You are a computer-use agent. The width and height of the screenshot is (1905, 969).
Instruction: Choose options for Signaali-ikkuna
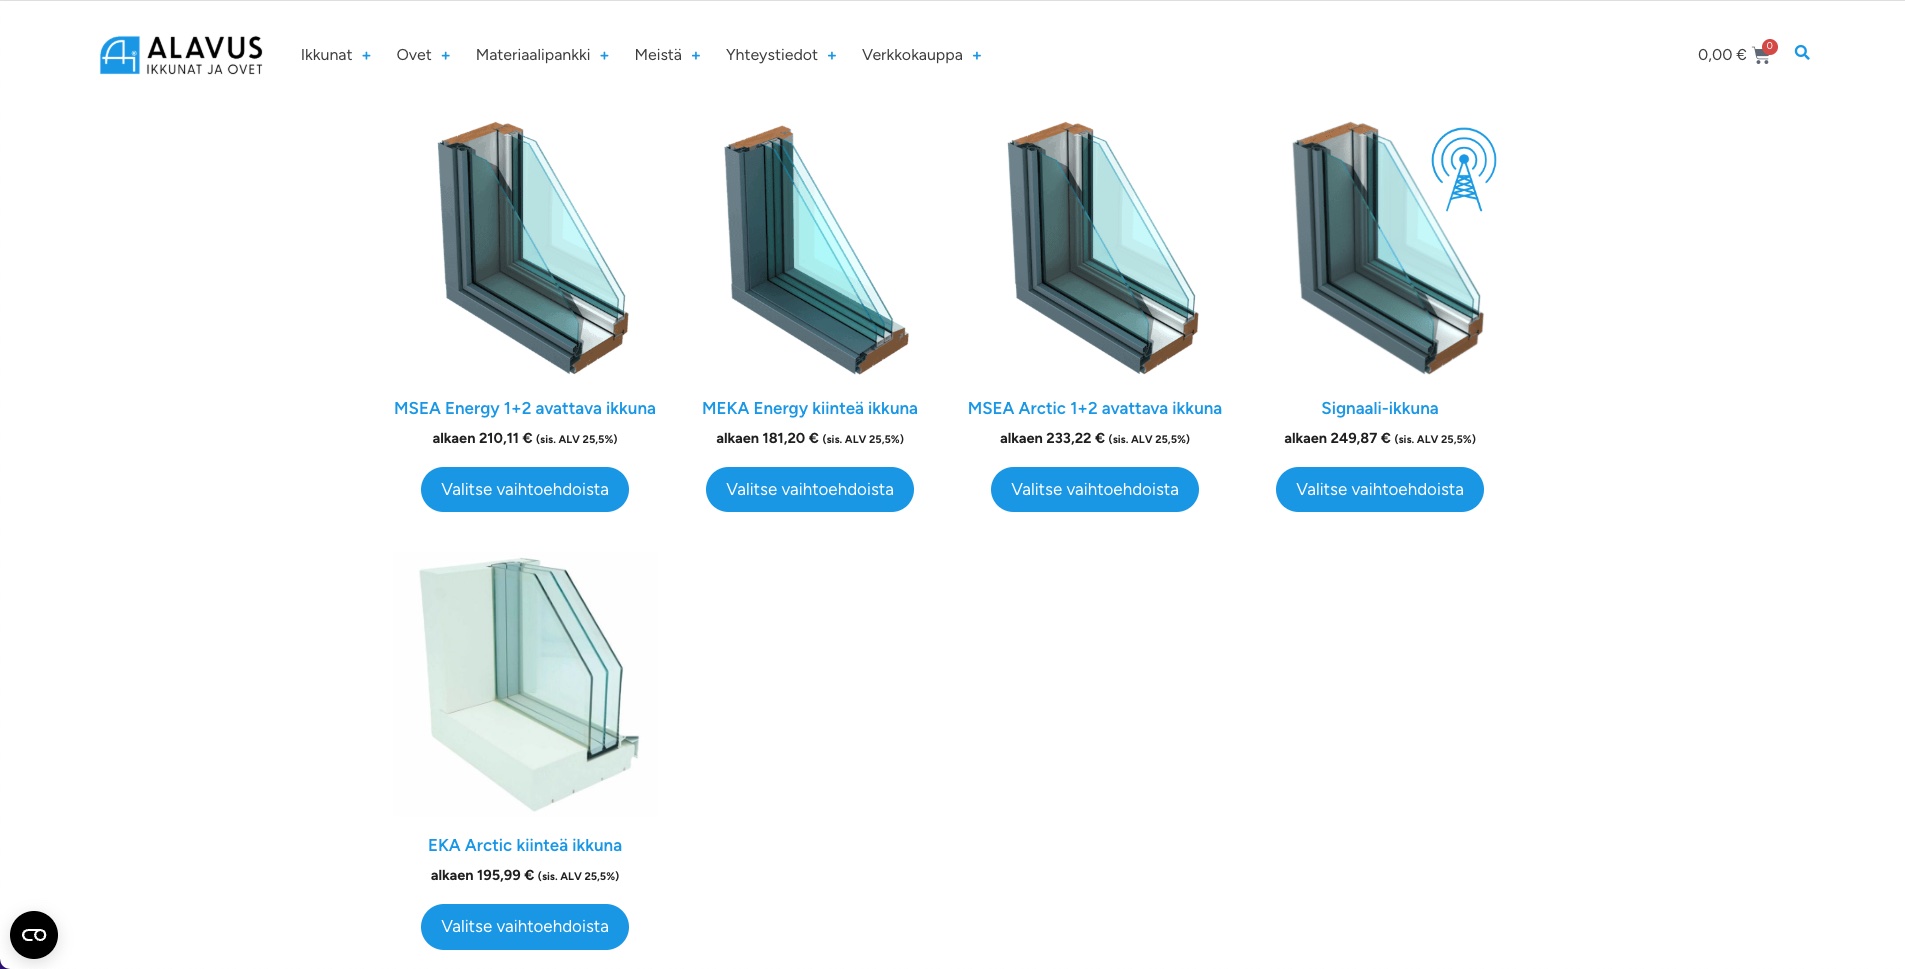click(x=1380, y=490)
